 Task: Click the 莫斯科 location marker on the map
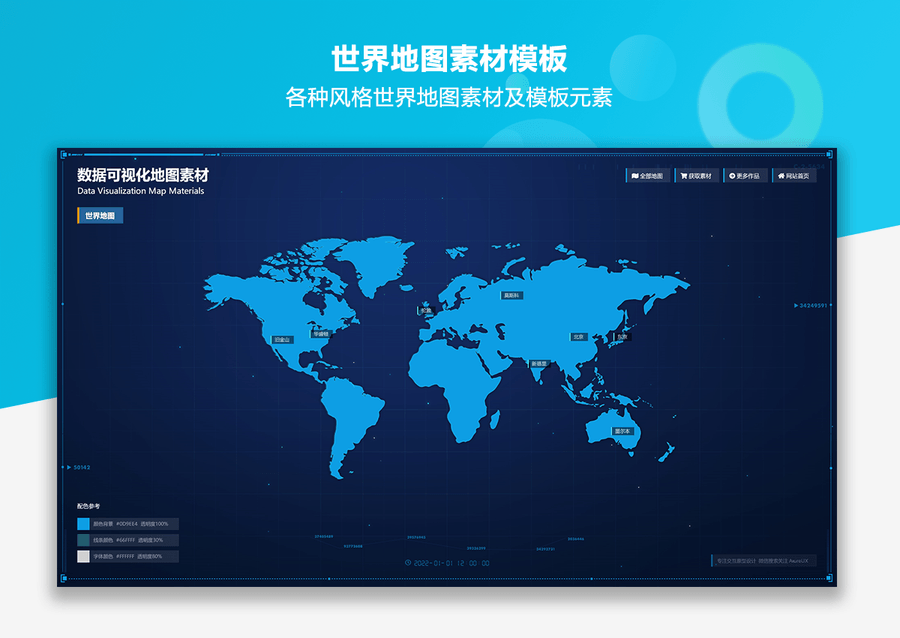[512, 296]
